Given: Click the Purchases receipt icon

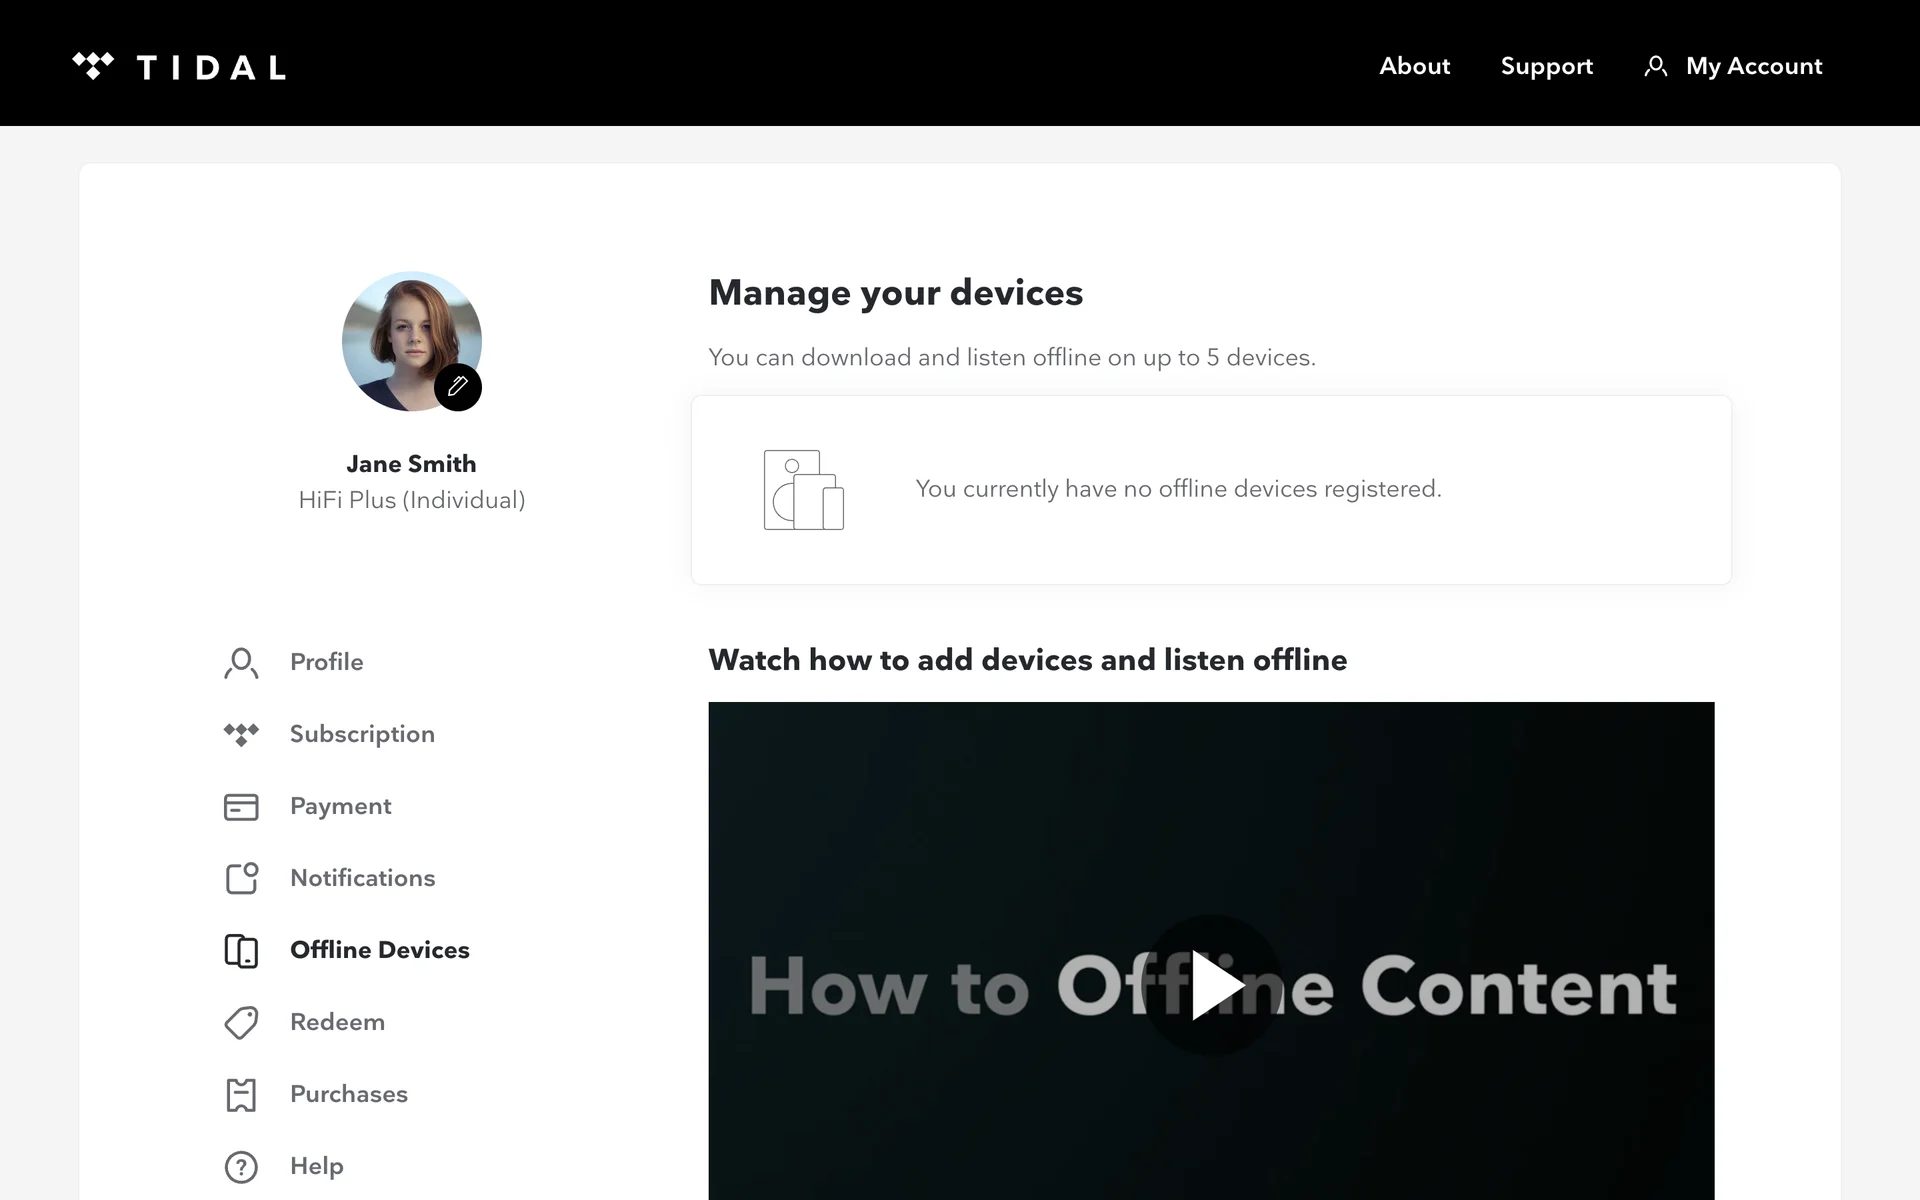Looking at the screenshot, I should pyautogui.click(x=241, y=1095).
